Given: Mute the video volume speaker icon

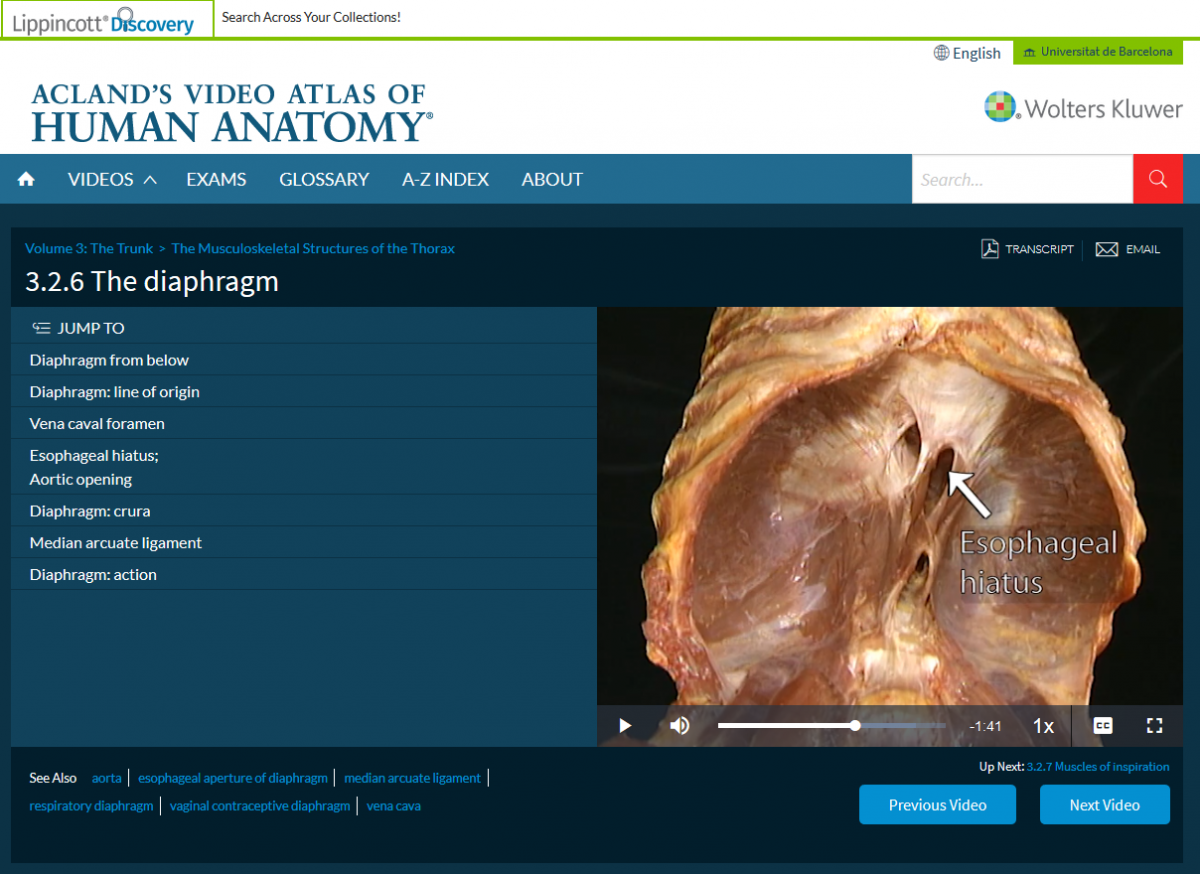Looking at the screenshot, I should click(680, 726).
